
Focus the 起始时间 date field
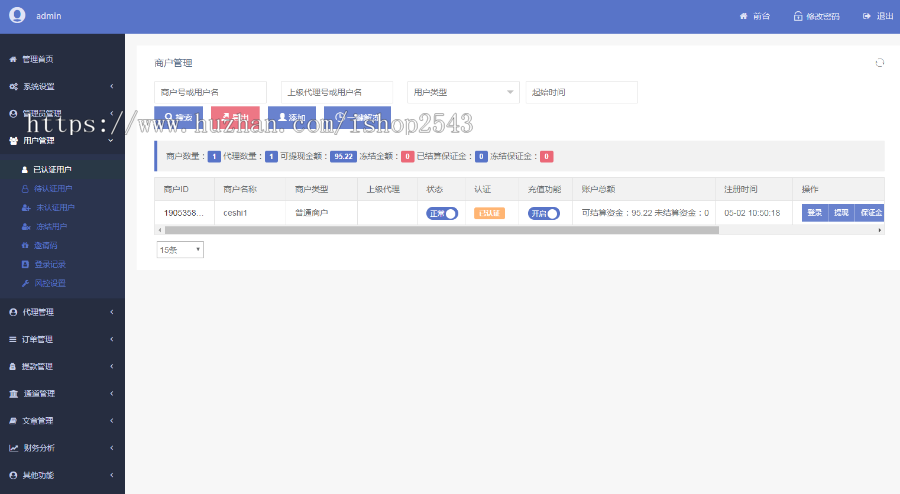click(x=581, y=92)
